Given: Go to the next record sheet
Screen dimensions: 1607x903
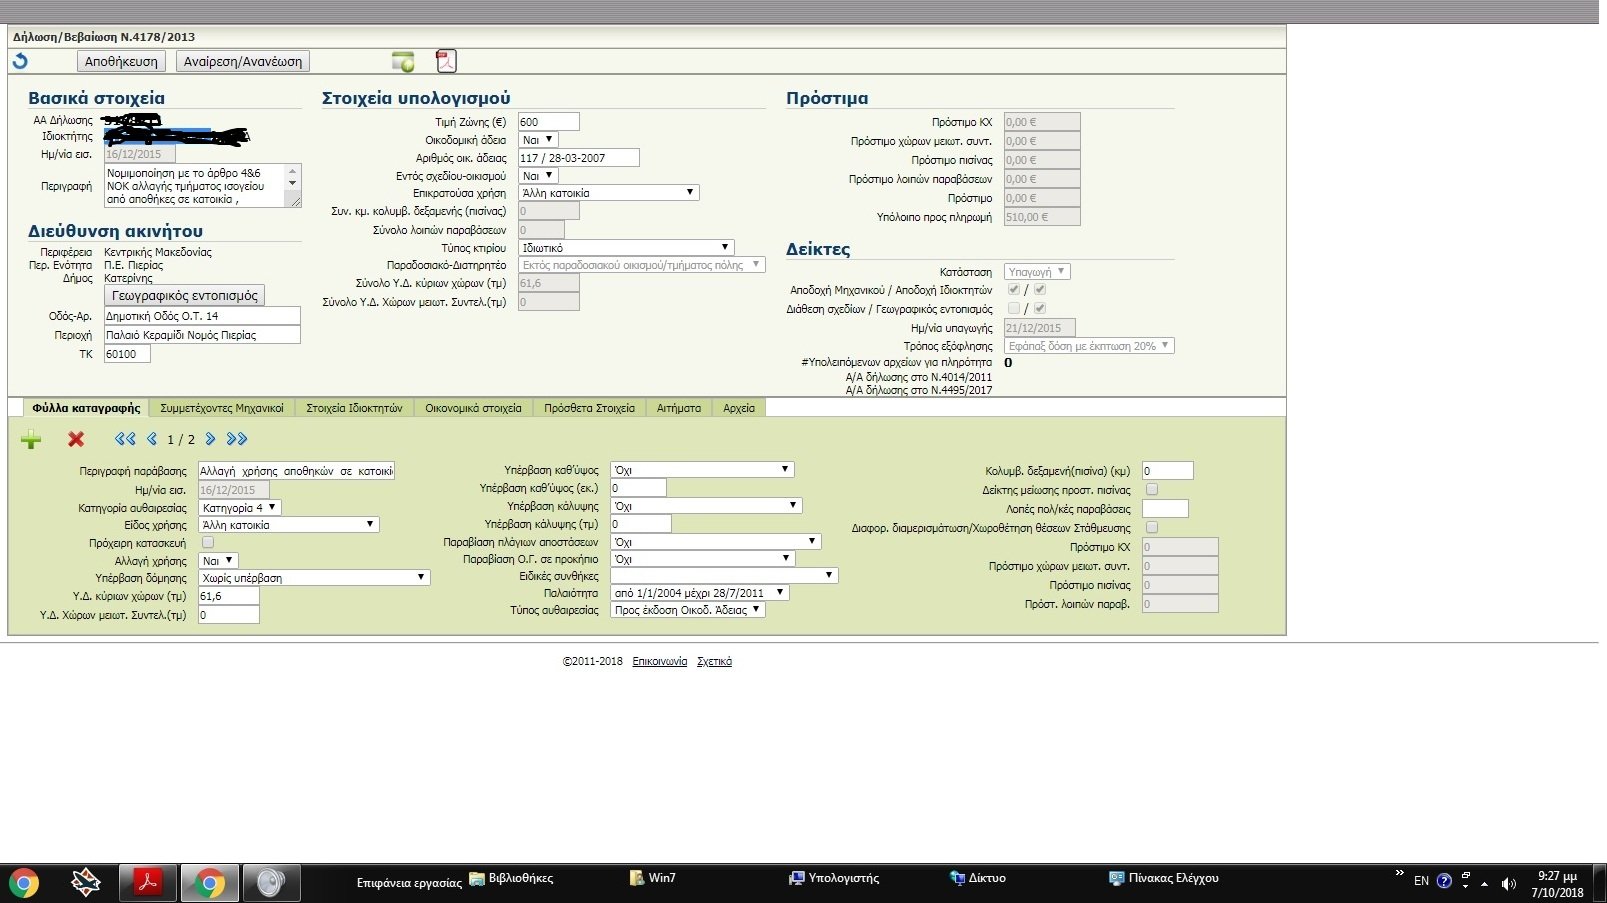Looking at the screenshot, I should pos(210,439).
